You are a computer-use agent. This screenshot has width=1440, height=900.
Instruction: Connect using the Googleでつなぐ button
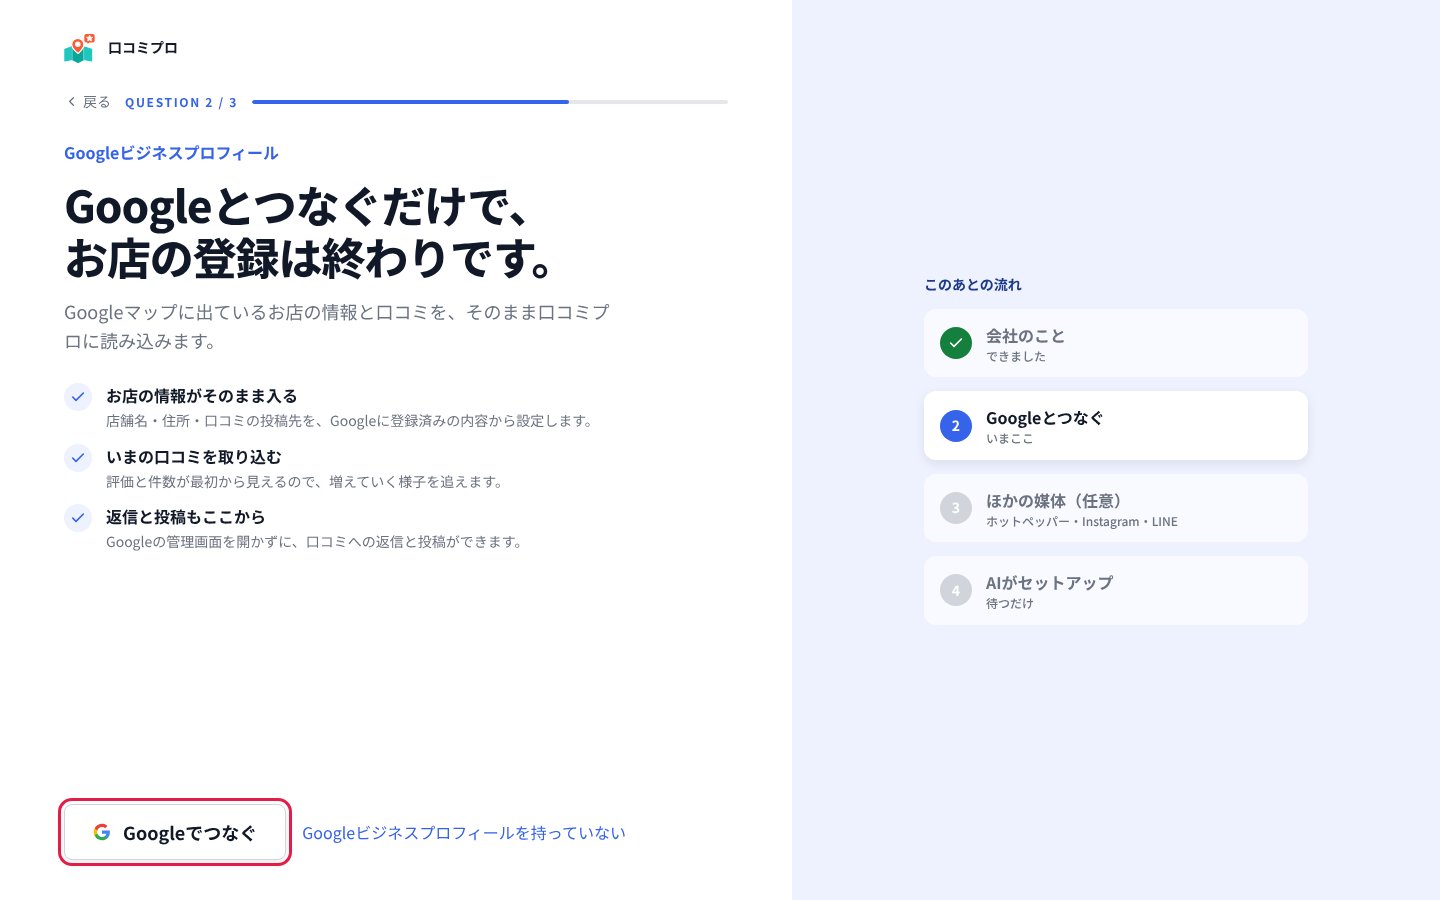[x=175, y=832]
